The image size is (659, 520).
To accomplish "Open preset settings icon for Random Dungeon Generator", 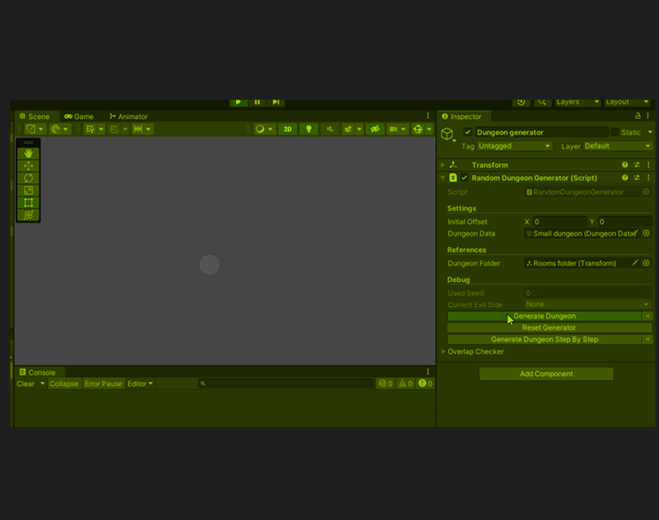I will [636, 178].
